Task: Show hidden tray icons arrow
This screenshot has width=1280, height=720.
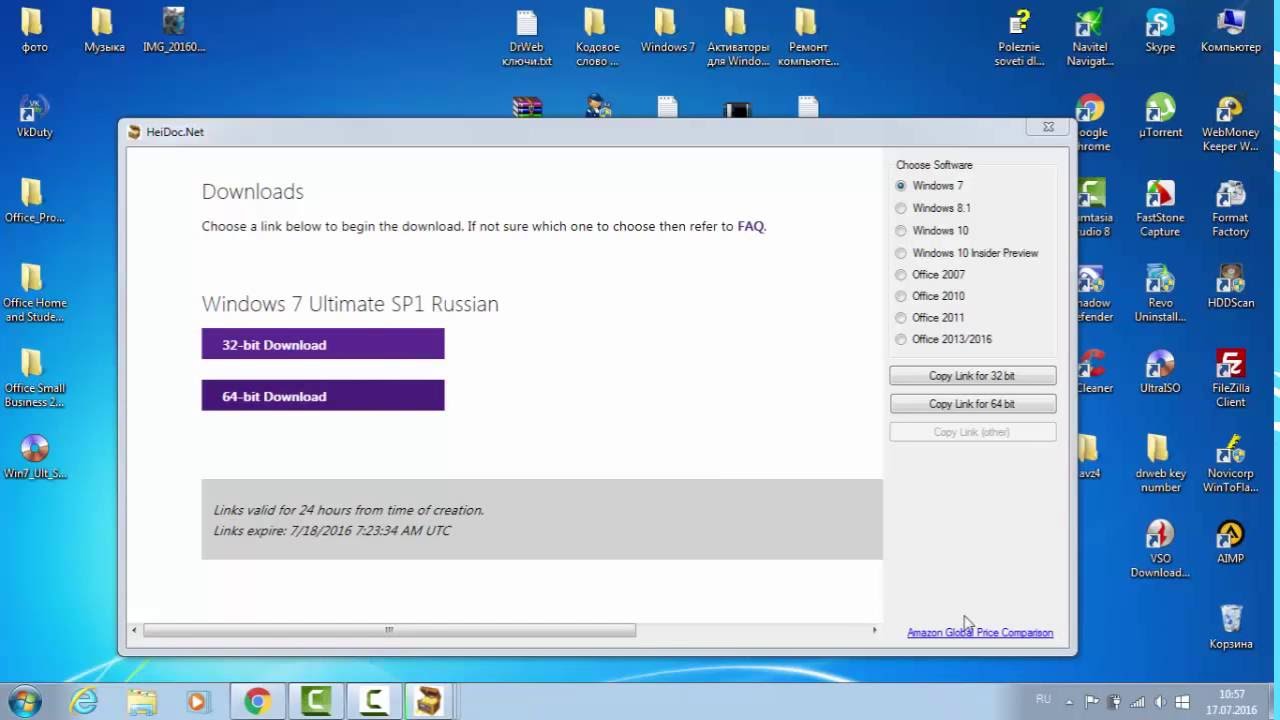Action: point(1071,702)
